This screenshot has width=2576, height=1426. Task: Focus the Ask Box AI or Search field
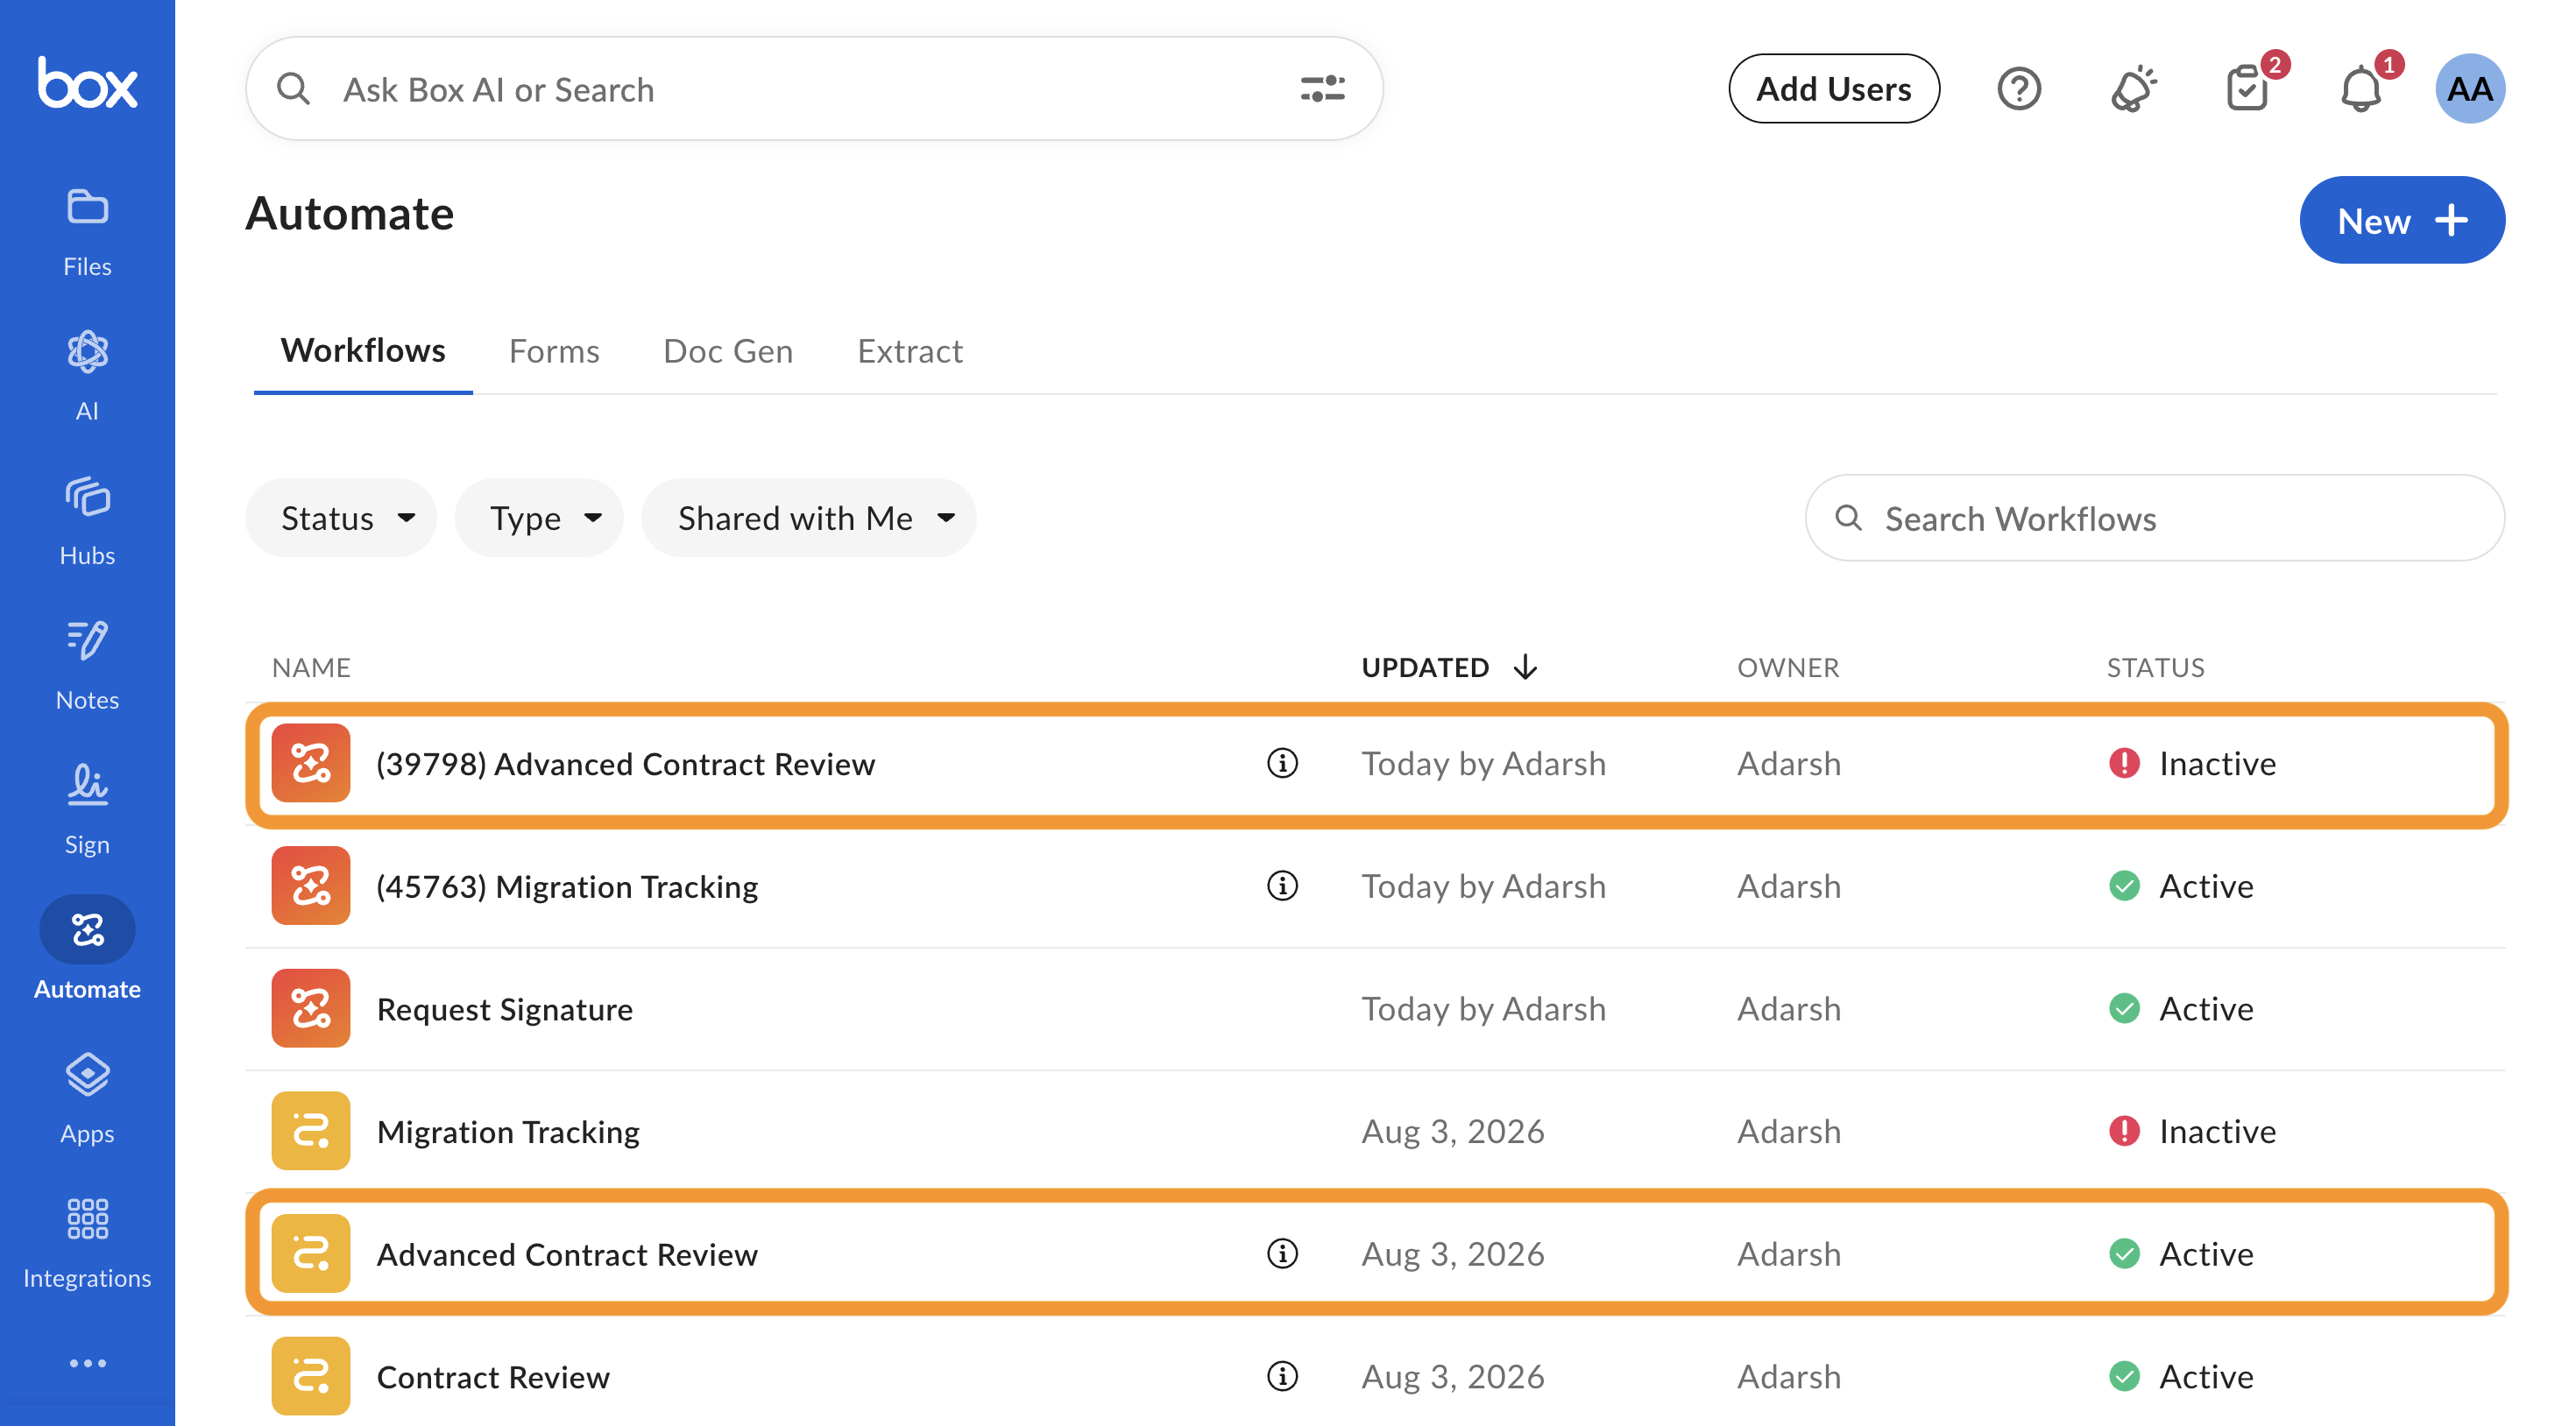point(814,89)
